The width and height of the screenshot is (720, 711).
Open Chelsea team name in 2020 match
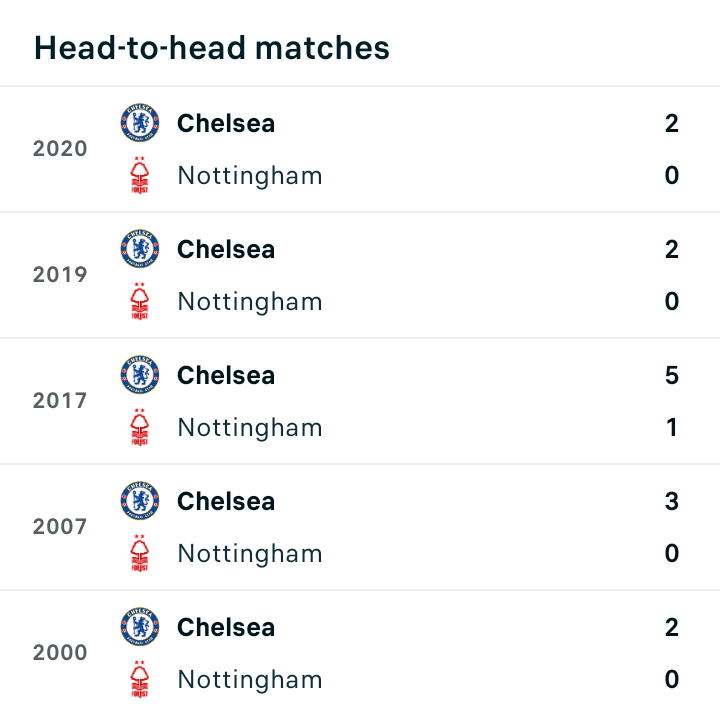coord(226,124)
